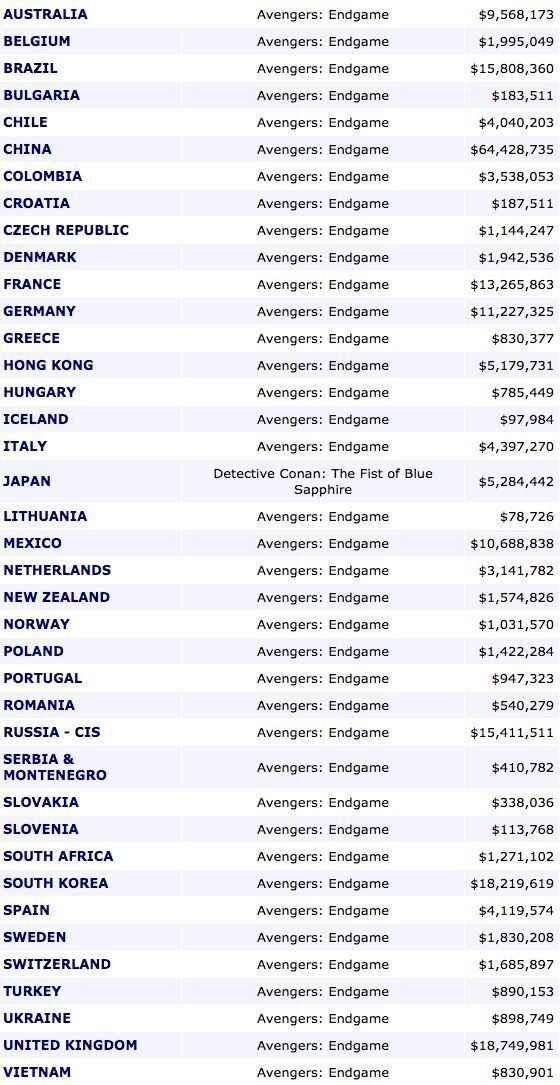Select Avengers: Endgame in the Germany row
The height and width of the screenshot is (1085, 560).
tap(323, 311)
